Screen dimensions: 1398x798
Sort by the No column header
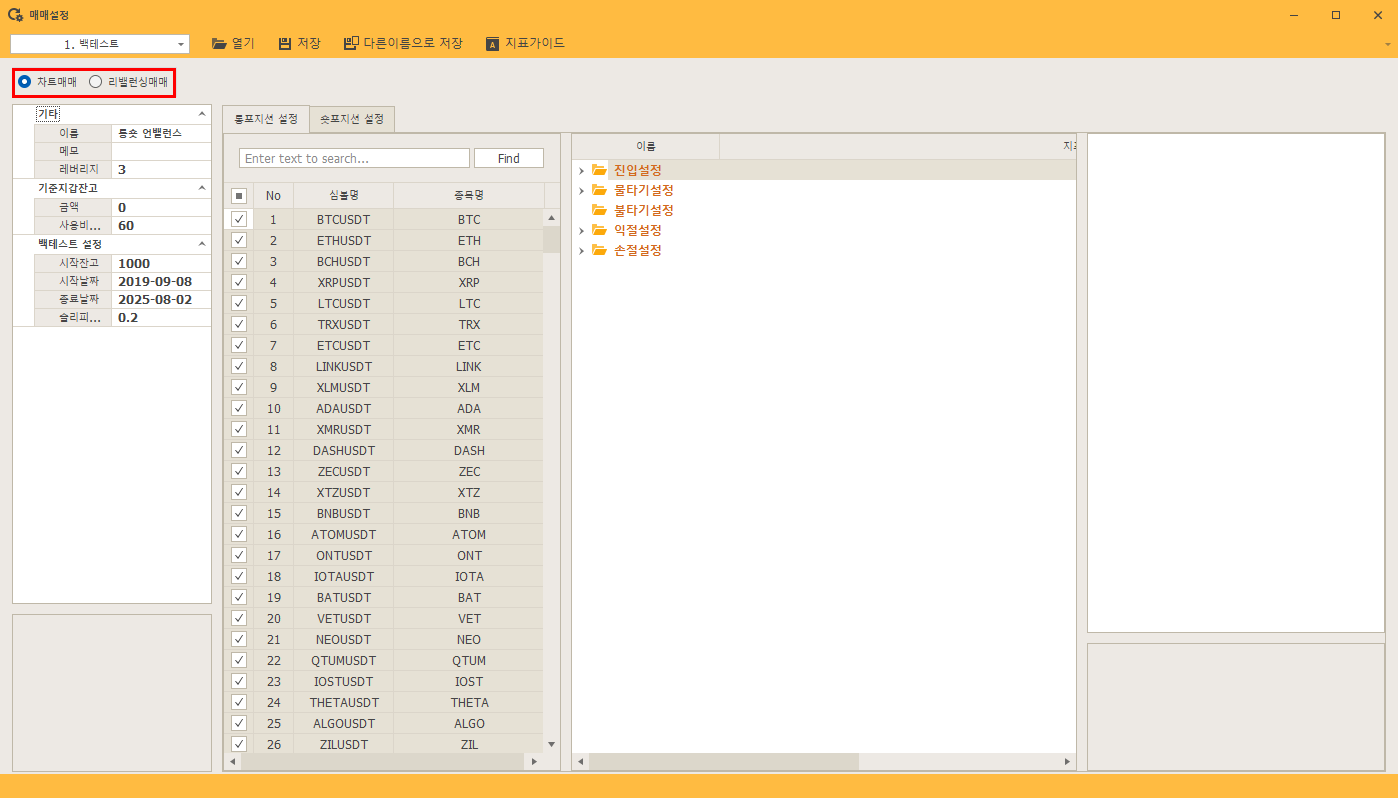[x=273, y=195]
